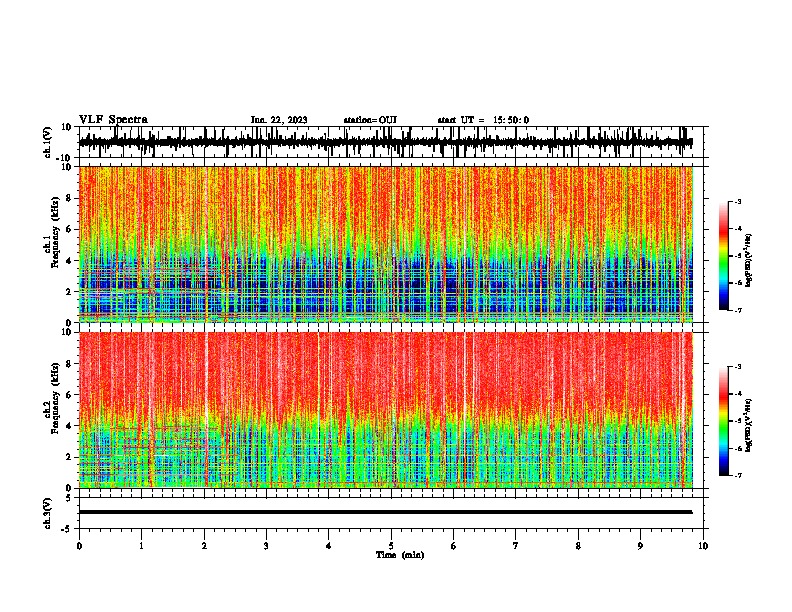Click the '1' minute tick label
Viewport: 792px width, 612px height.
click(x=141, y=546)
